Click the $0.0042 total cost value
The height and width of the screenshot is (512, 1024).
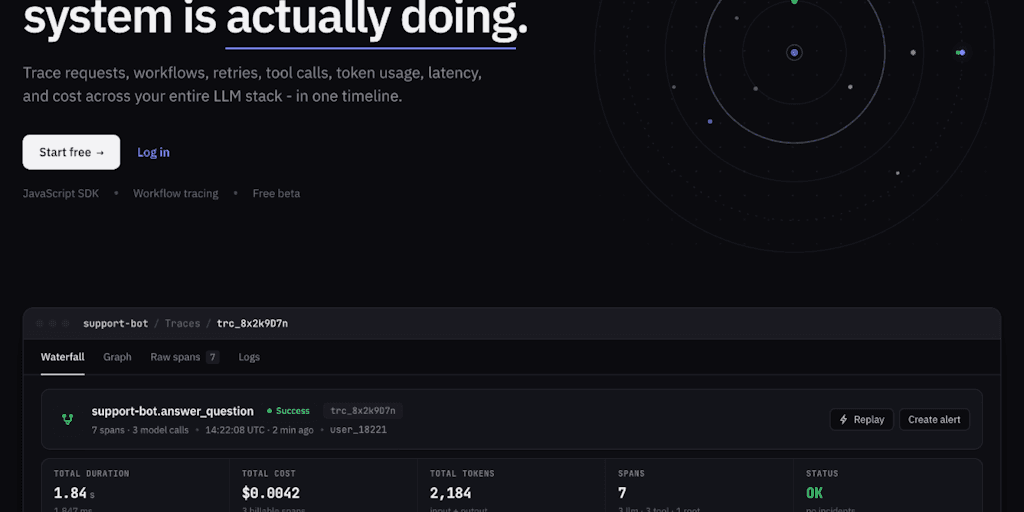(x=270, y=493)
